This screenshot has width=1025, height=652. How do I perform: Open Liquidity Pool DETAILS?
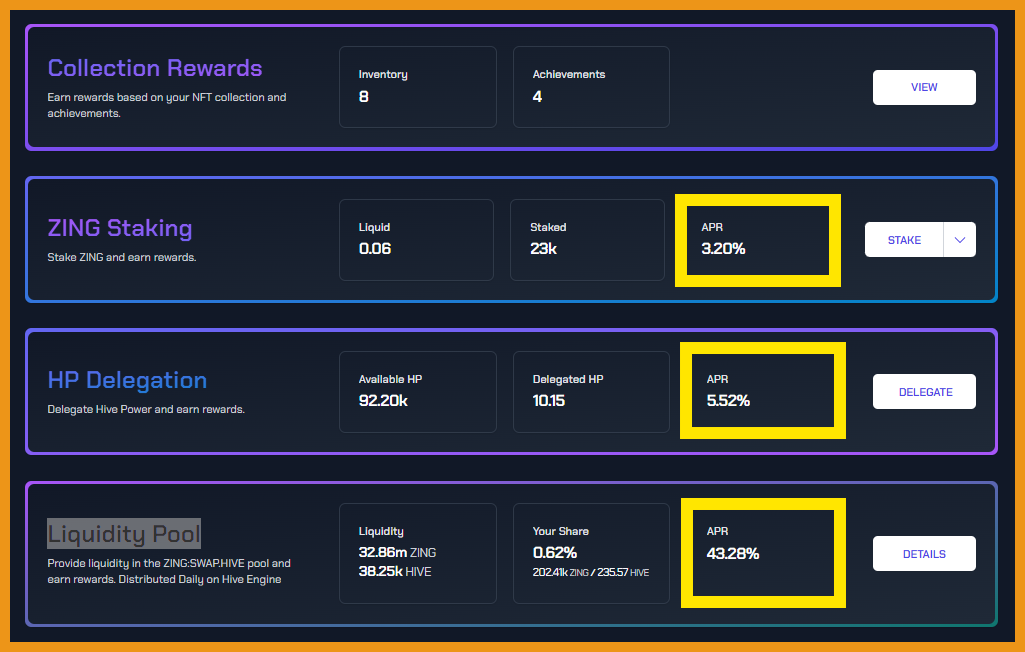[924, 554]
